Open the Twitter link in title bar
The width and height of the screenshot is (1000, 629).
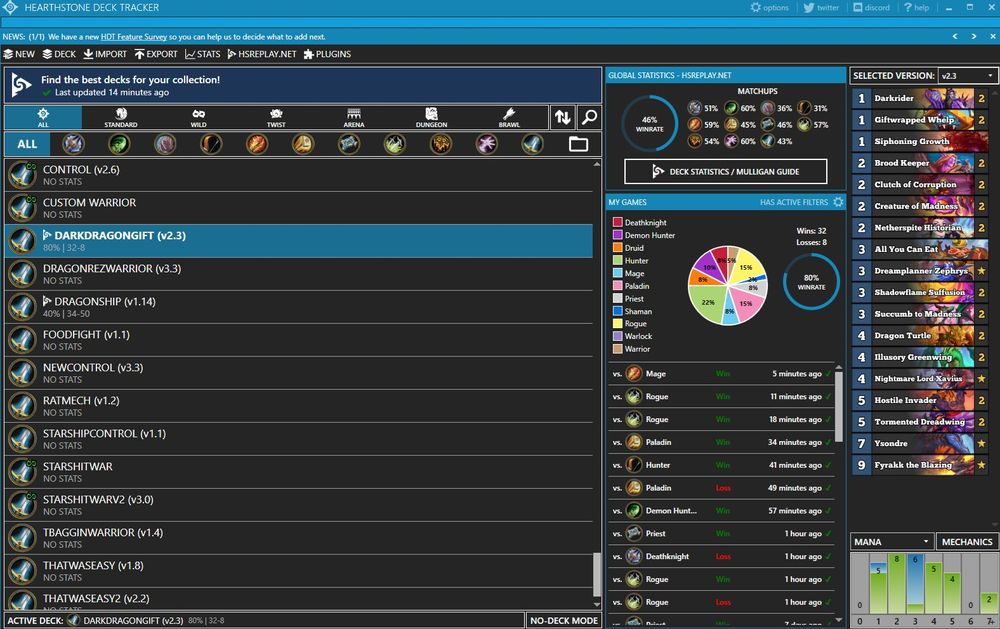pyautogui.click(x=821, y=8)
